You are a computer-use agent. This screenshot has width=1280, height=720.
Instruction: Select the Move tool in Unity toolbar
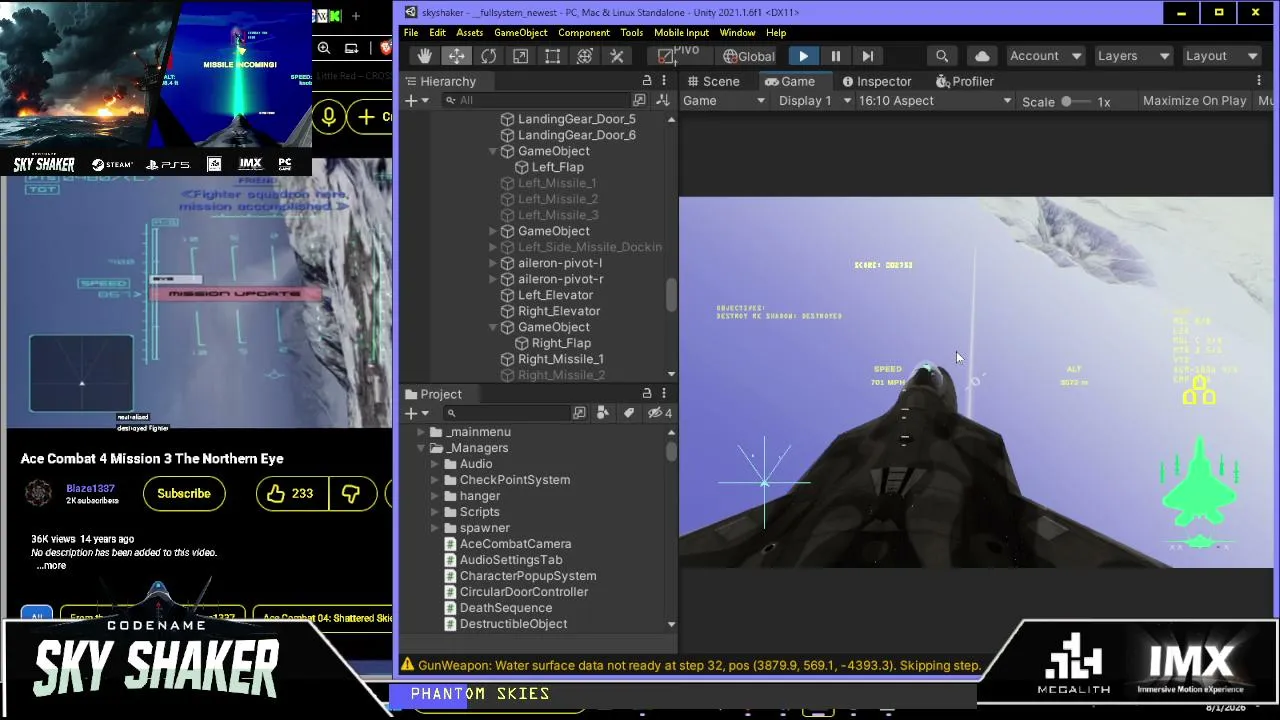456,56
